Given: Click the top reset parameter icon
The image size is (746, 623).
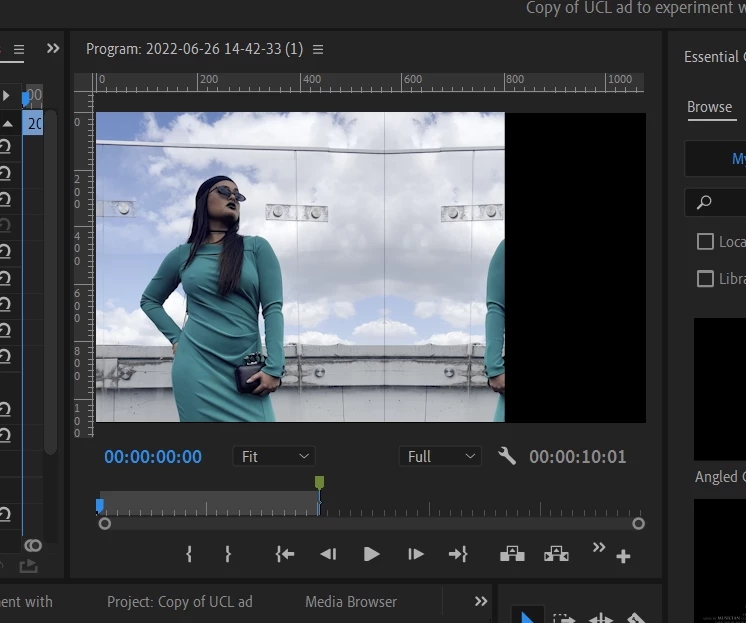Looking at the screenshot, I should pos(5,146).
